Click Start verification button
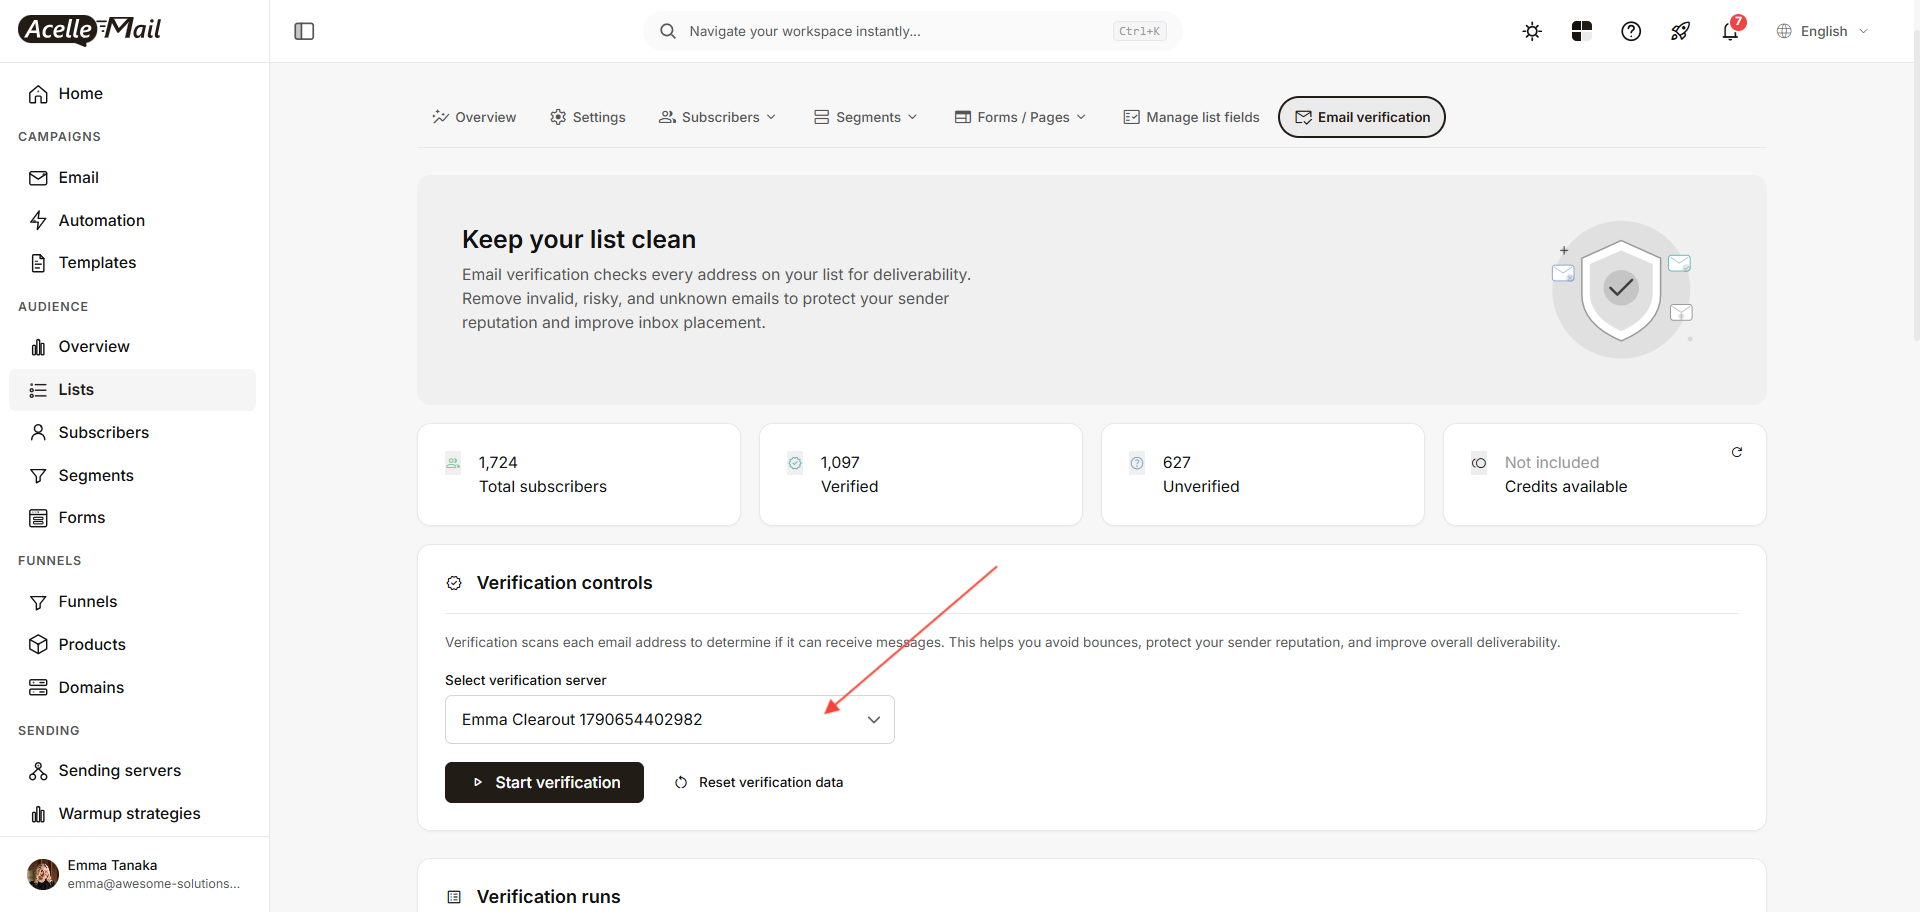Image resolution: width=1920 pixels, height=912 pixels. [x=544, y=782]
